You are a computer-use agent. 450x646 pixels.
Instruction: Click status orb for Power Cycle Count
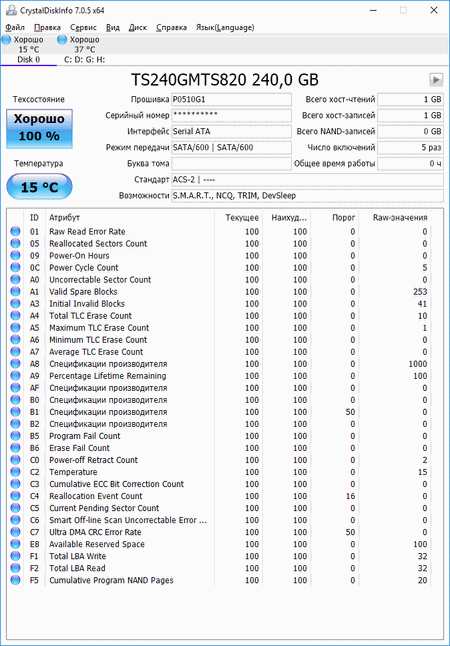pyautogui.click(x=15, y=267)
